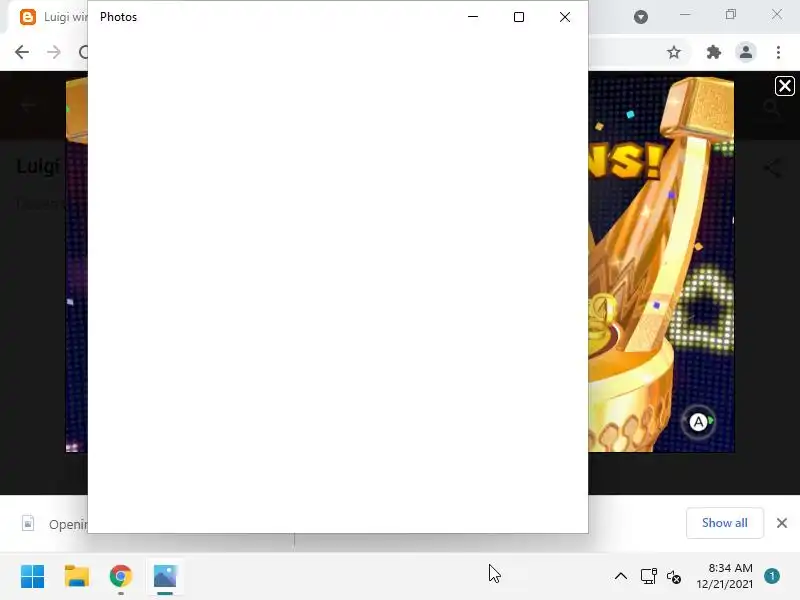This screenshot has height=600, width=800.
Task: Close the Photos window
Action: [x=564, y=17]
